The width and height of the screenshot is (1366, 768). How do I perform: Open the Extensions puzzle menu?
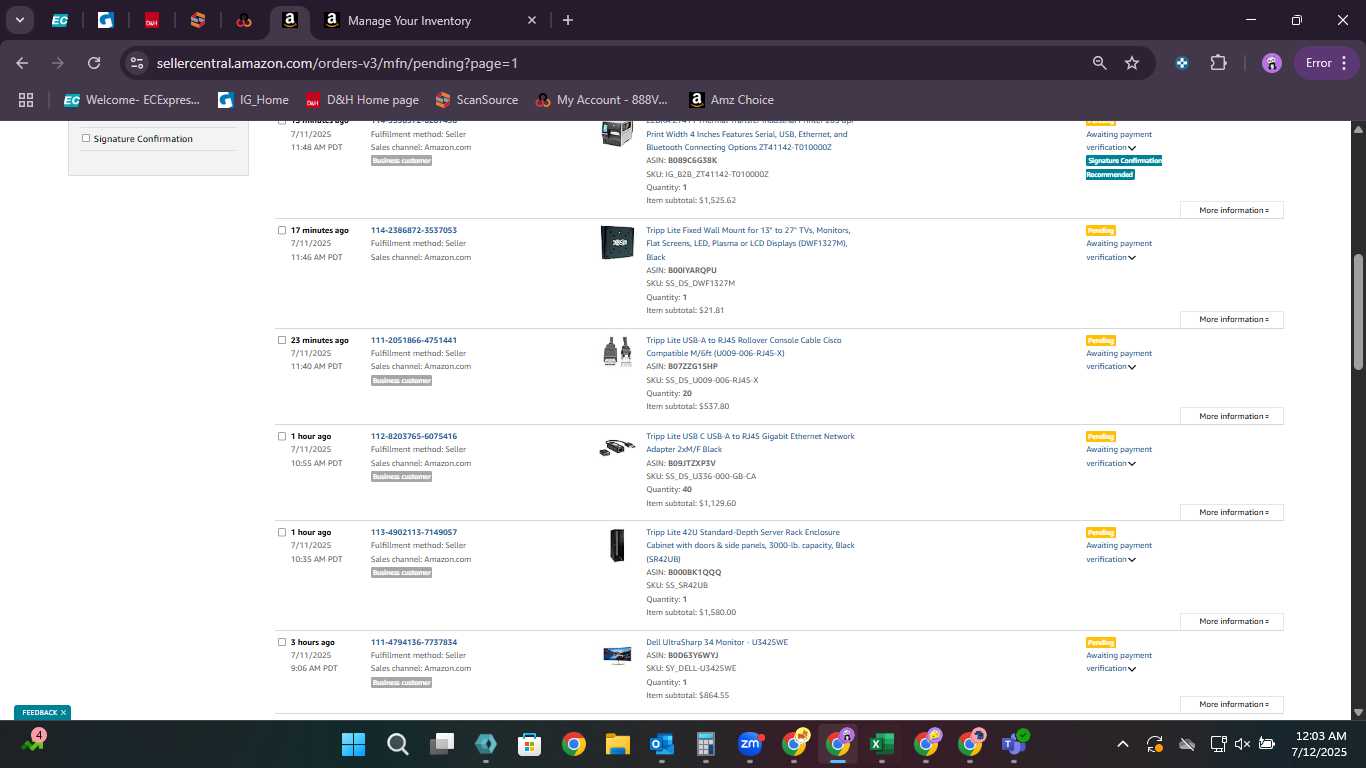(1218, 63)
